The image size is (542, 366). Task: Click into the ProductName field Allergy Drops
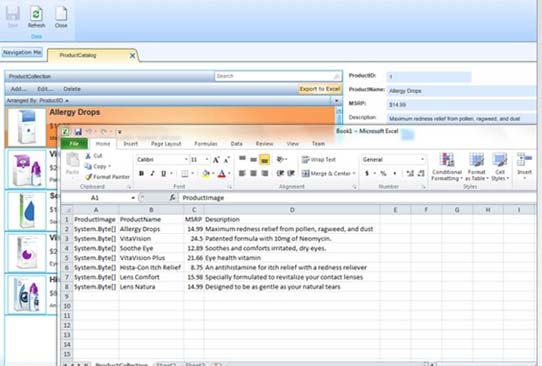coord(461,91)
